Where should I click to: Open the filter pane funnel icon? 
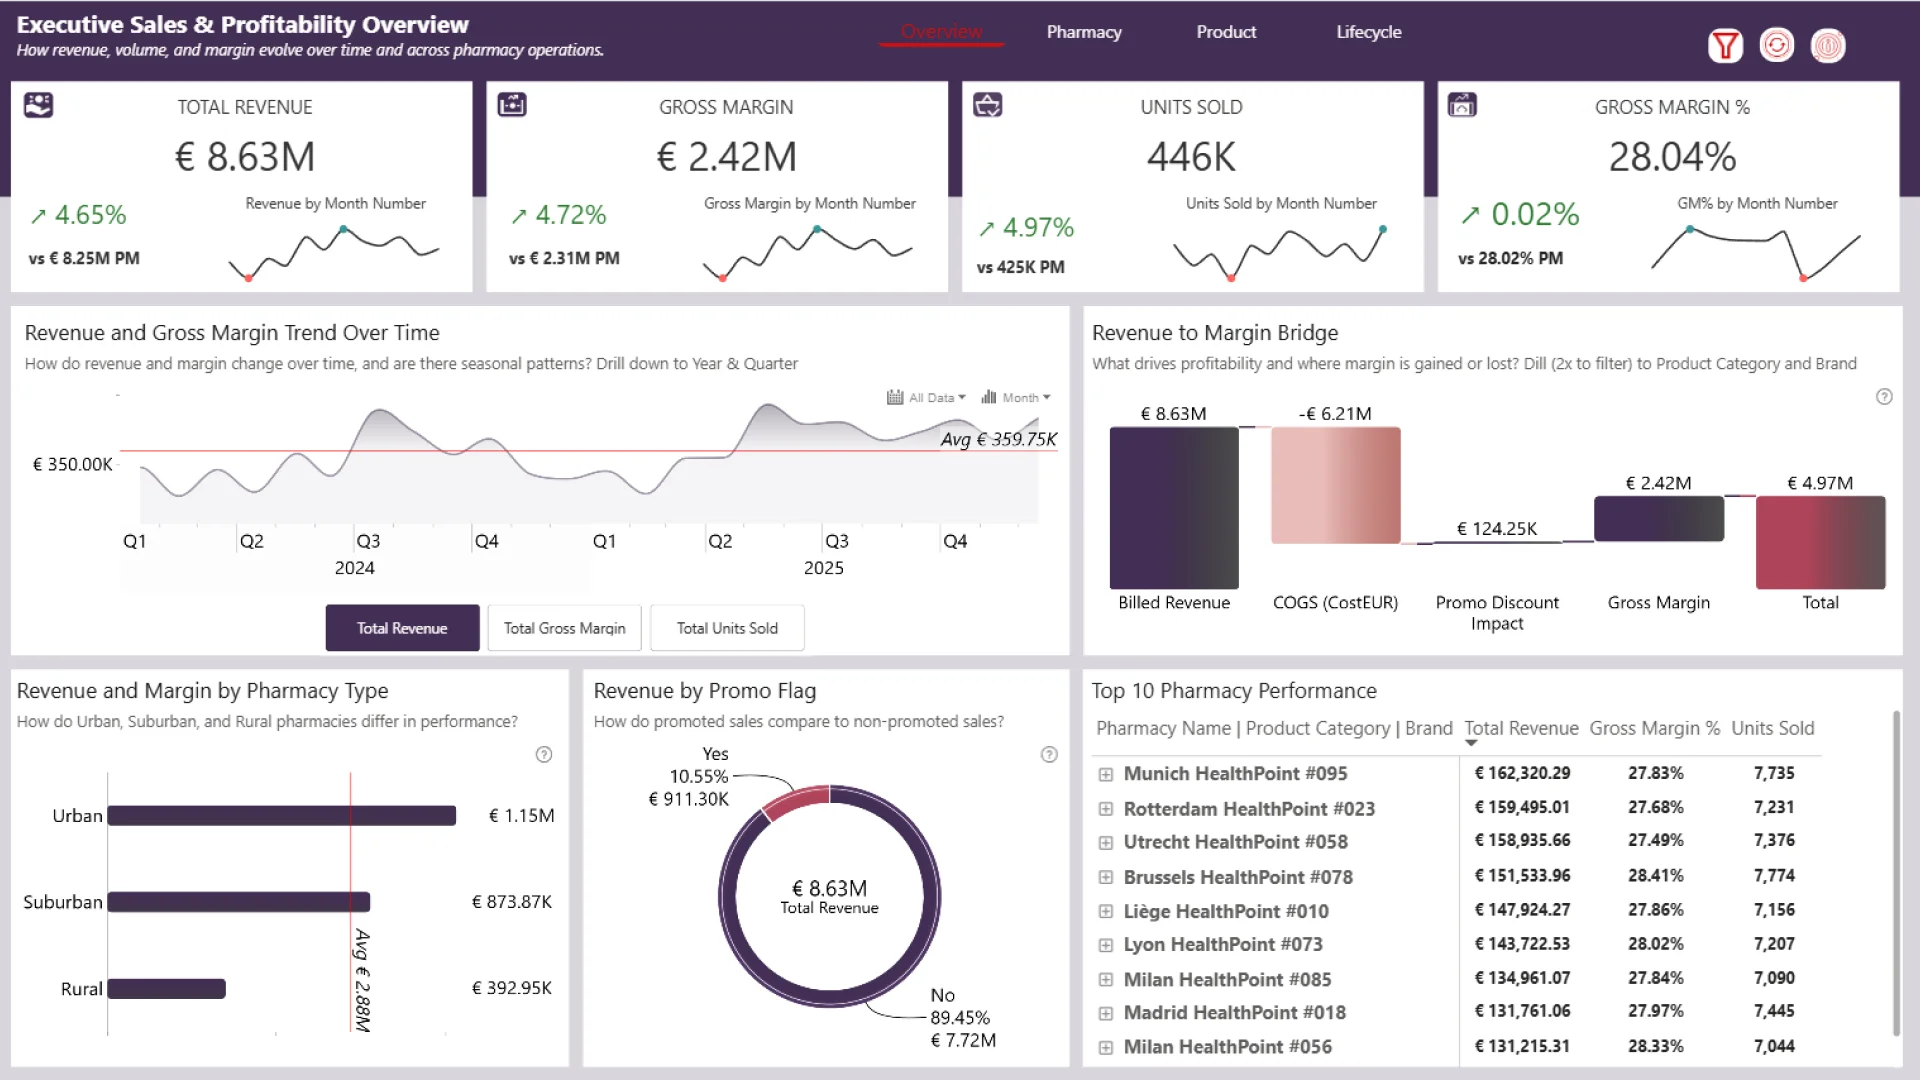pyautogui.click(x=1725, y=45)
